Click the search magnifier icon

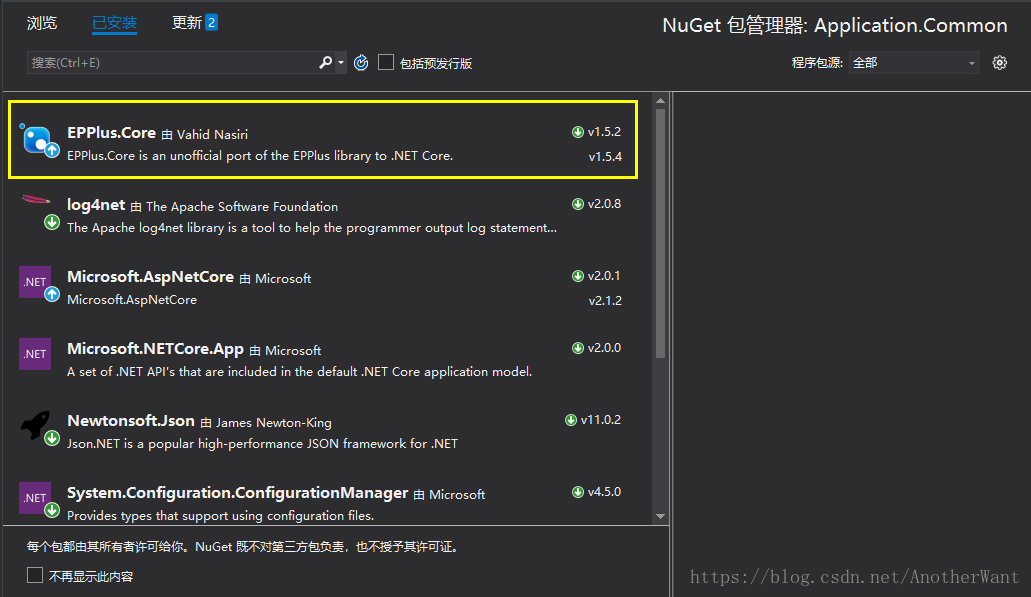(325, 62)
